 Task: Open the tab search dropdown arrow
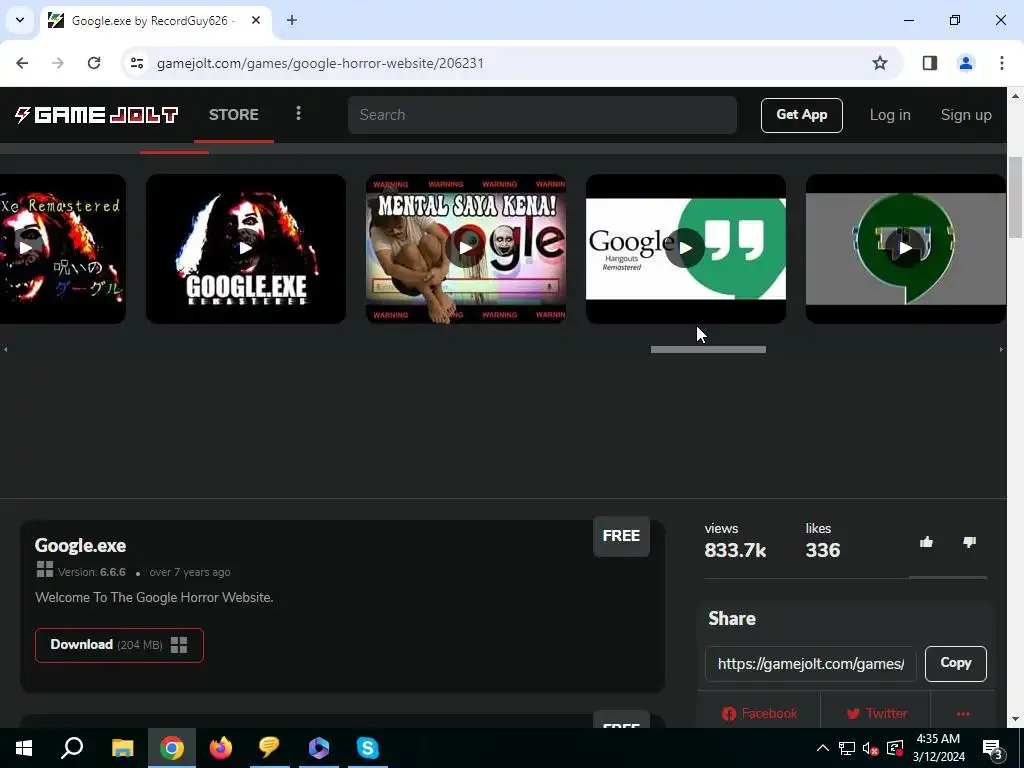click(20, 20)
